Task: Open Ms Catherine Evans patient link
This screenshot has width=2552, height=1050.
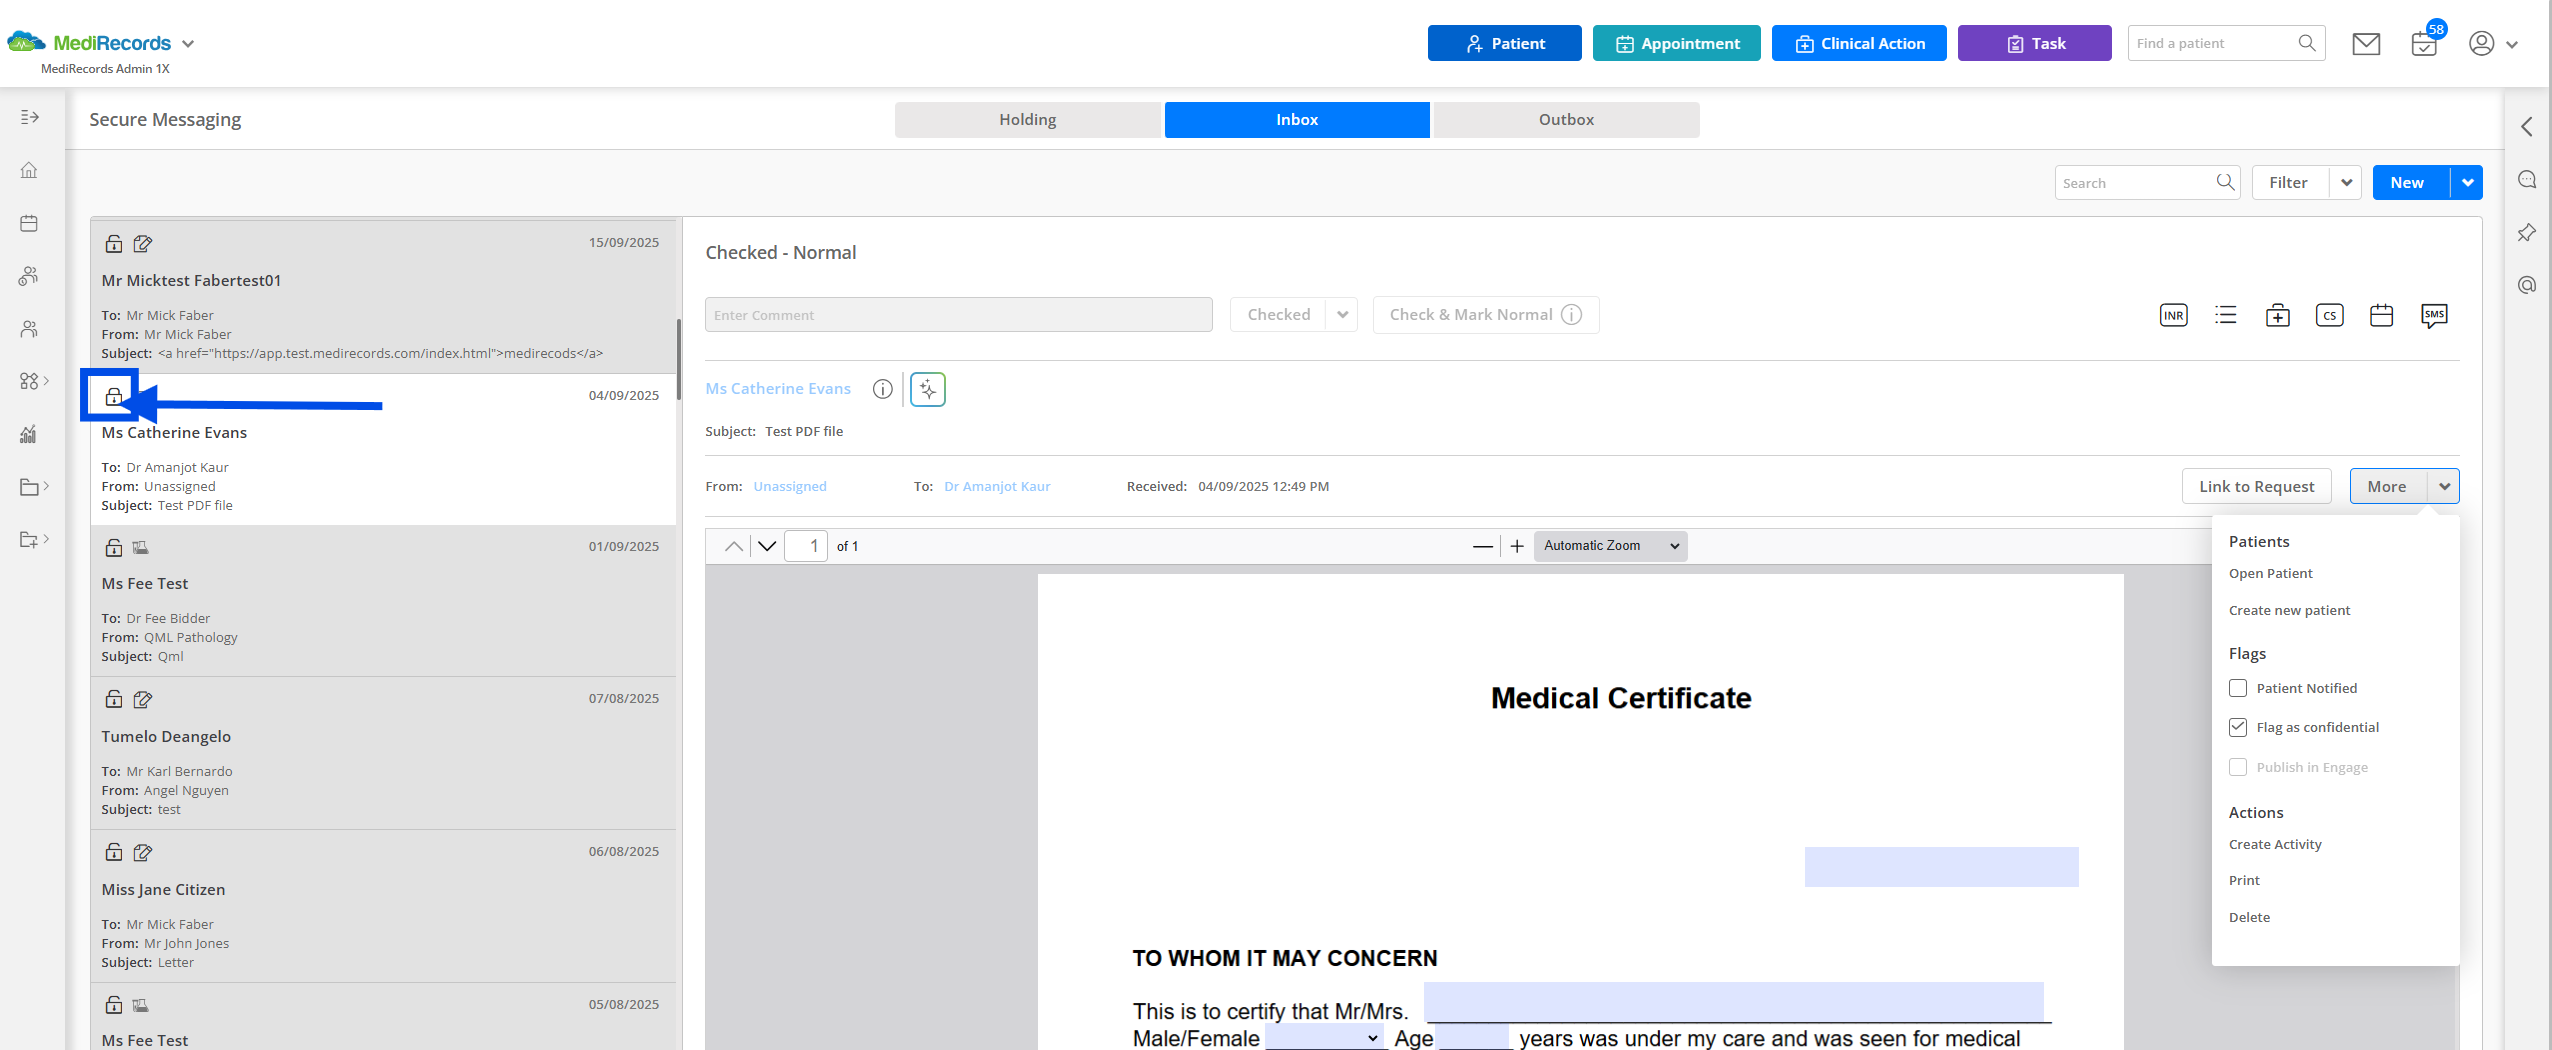Action: click(x=778, y=389)
